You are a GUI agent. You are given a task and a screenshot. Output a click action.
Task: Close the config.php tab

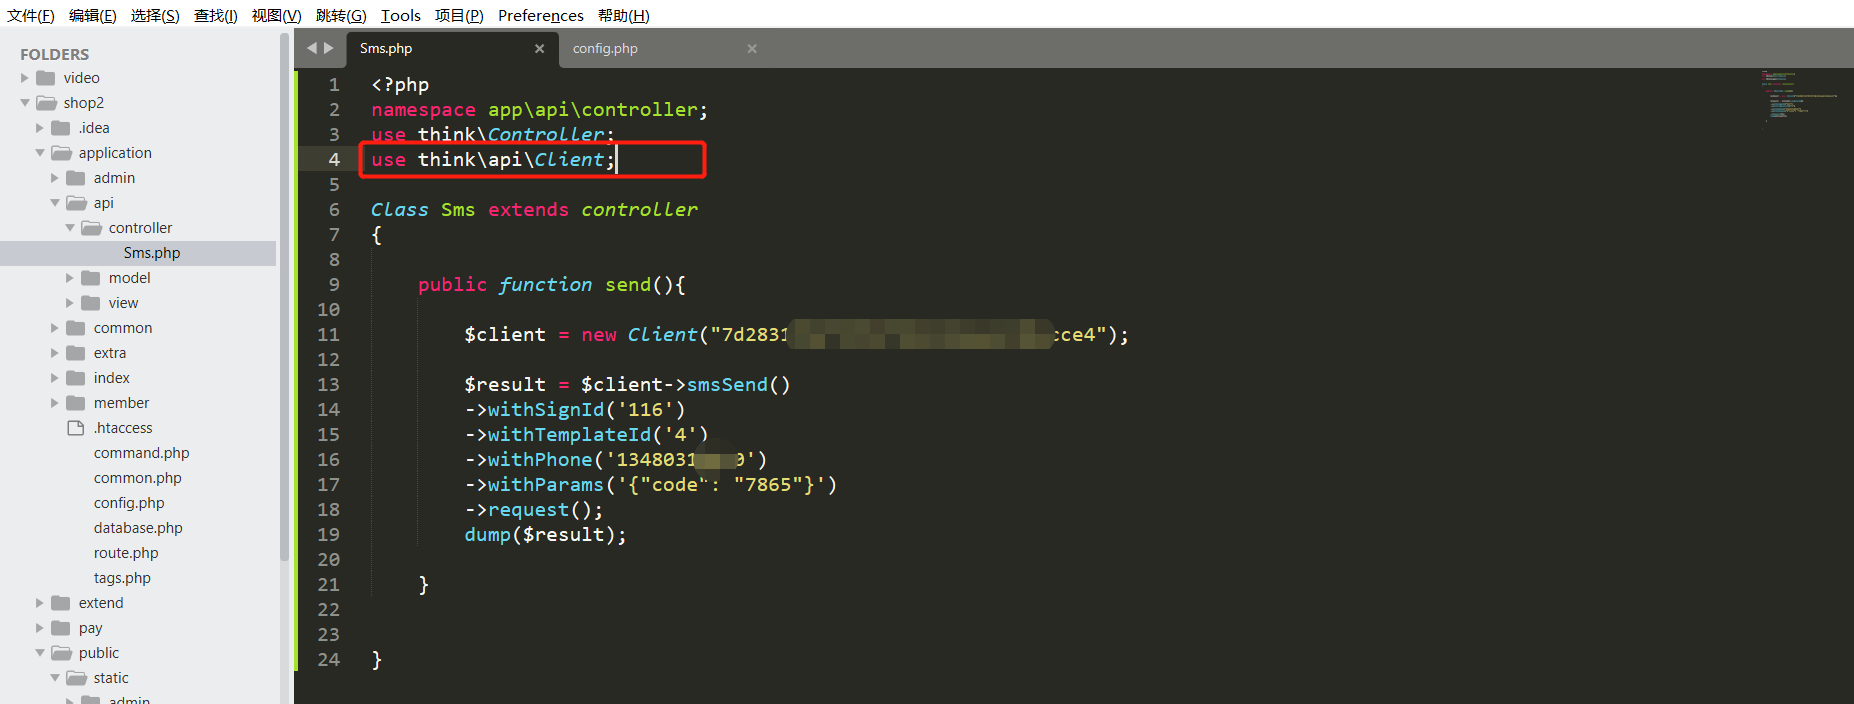pyautogui.click(x=752, y=48)
